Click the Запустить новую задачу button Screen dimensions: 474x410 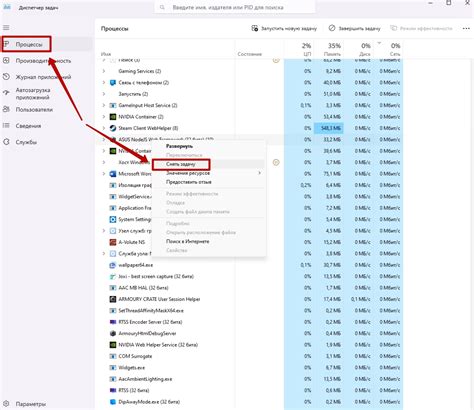point(284,28)
